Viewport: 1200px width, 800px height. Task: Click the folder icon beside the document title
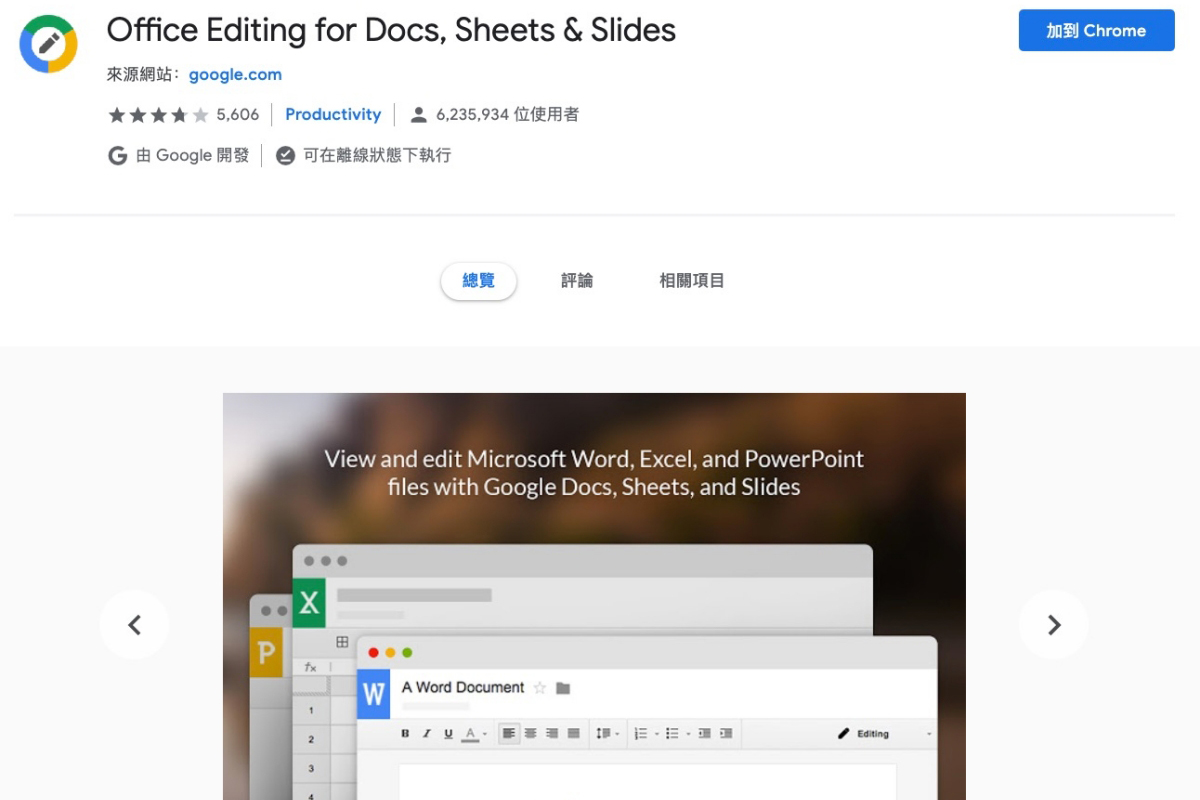pos(562,688)
